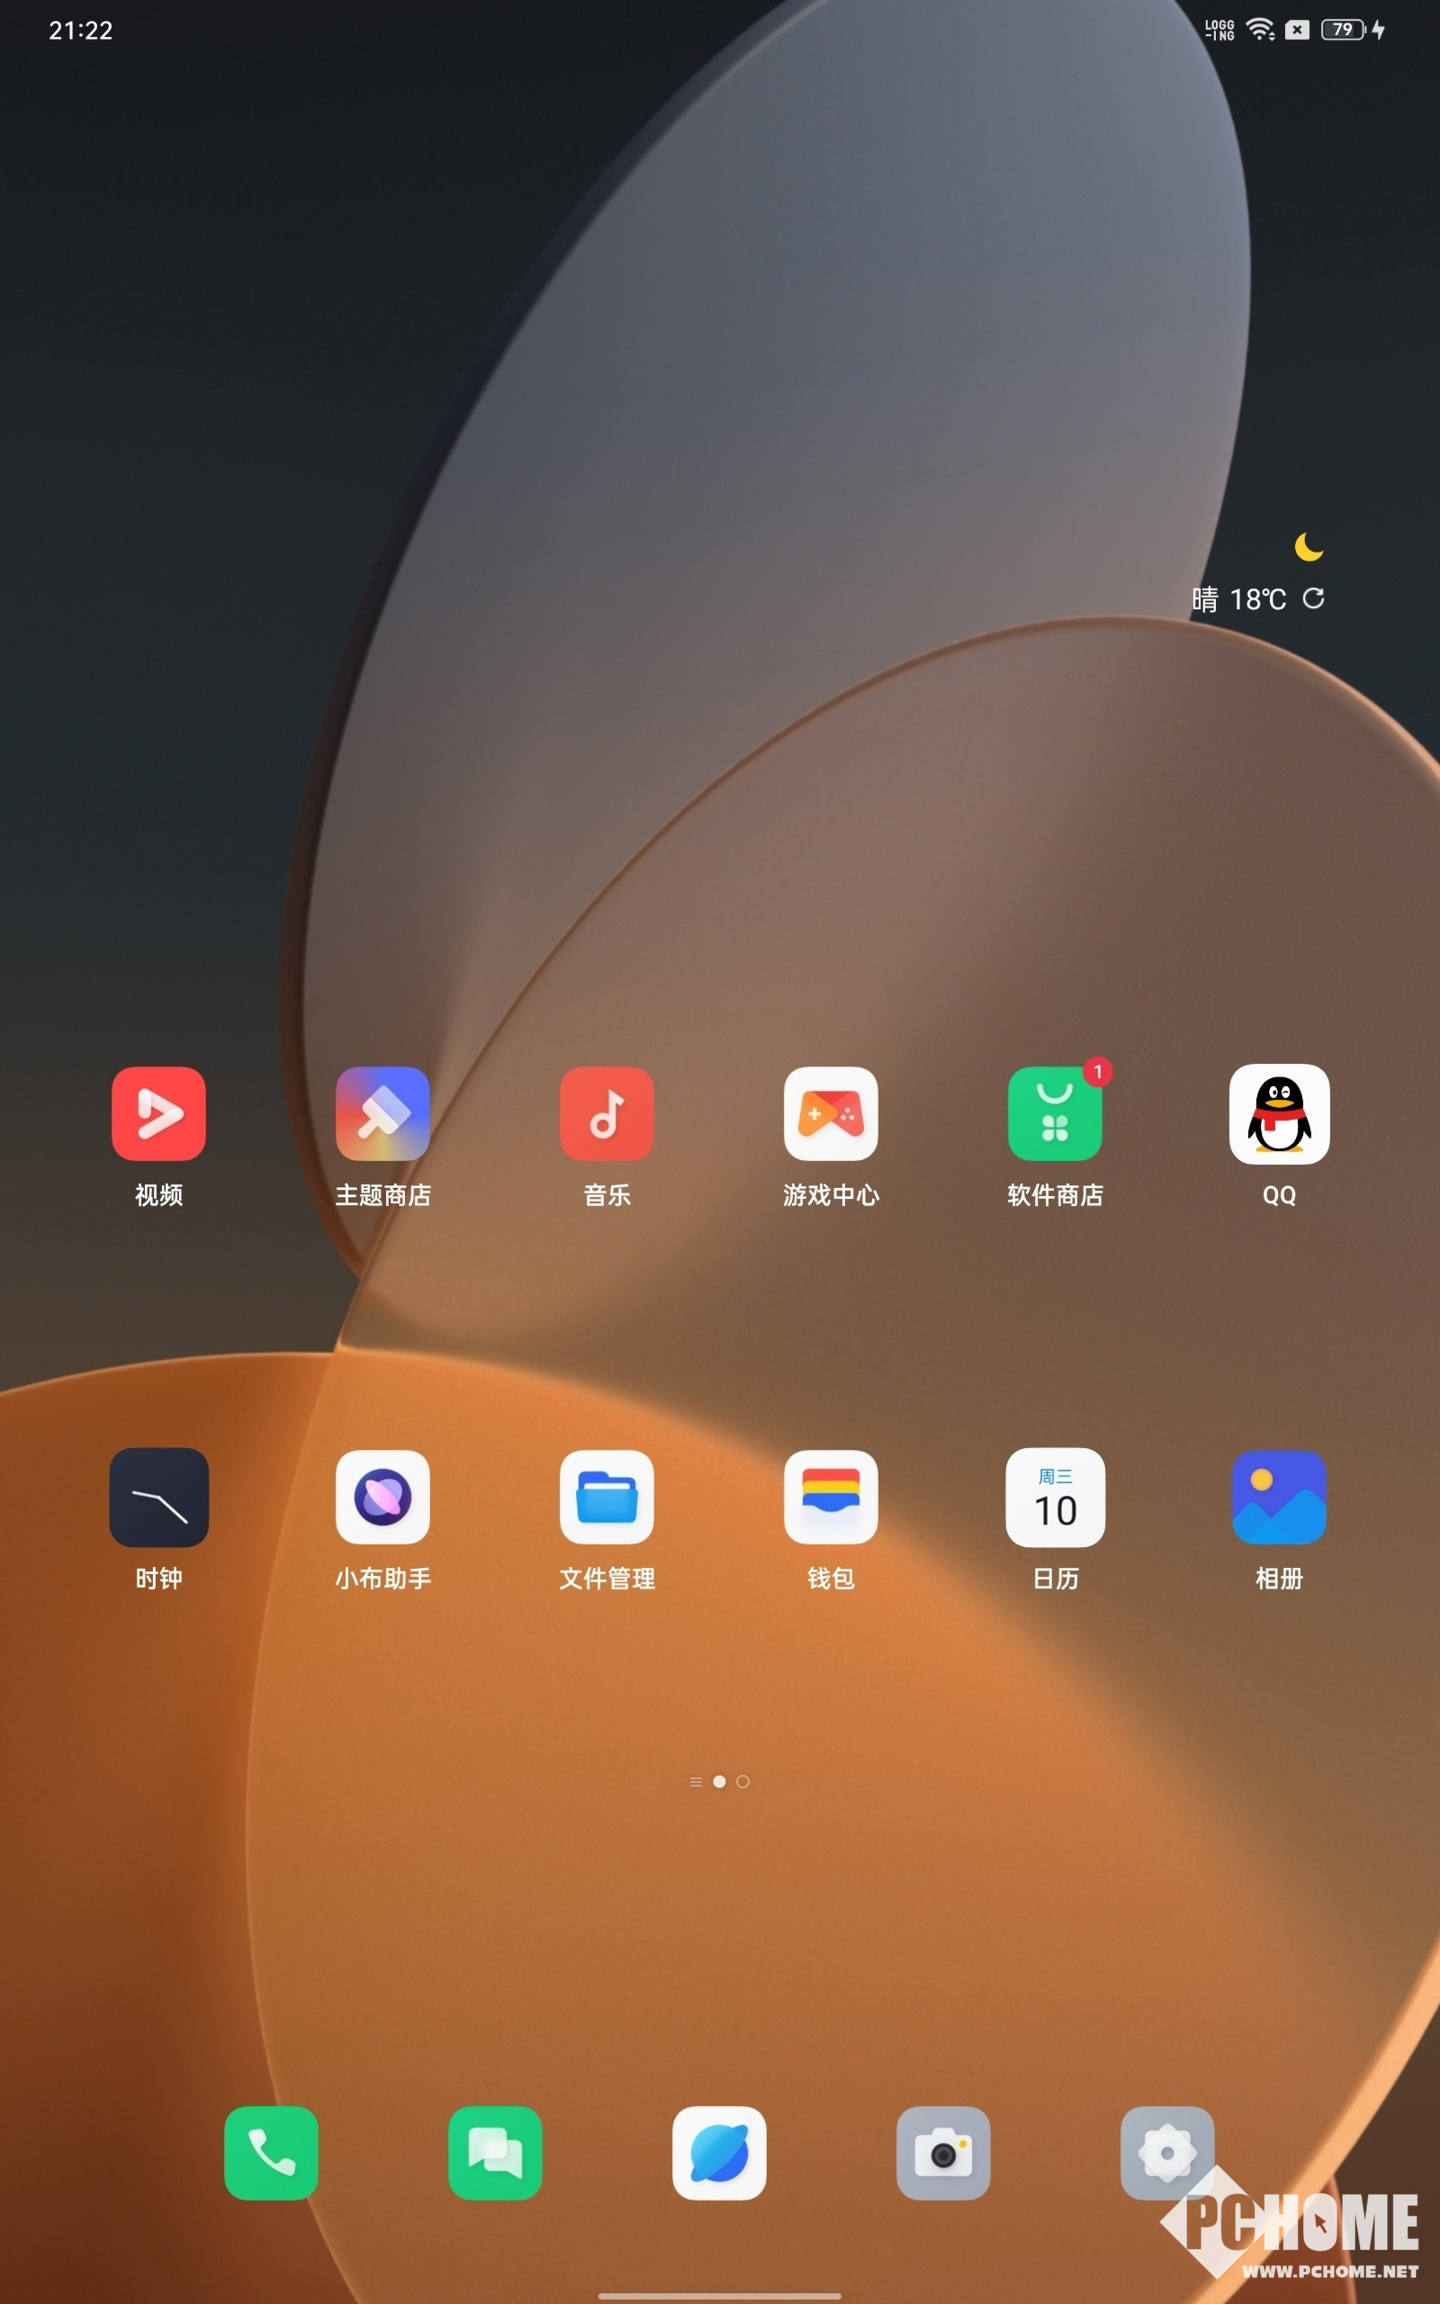Launch the 主题商店 theme store
This screenshot has height=2304, width=1440.
382,1114
